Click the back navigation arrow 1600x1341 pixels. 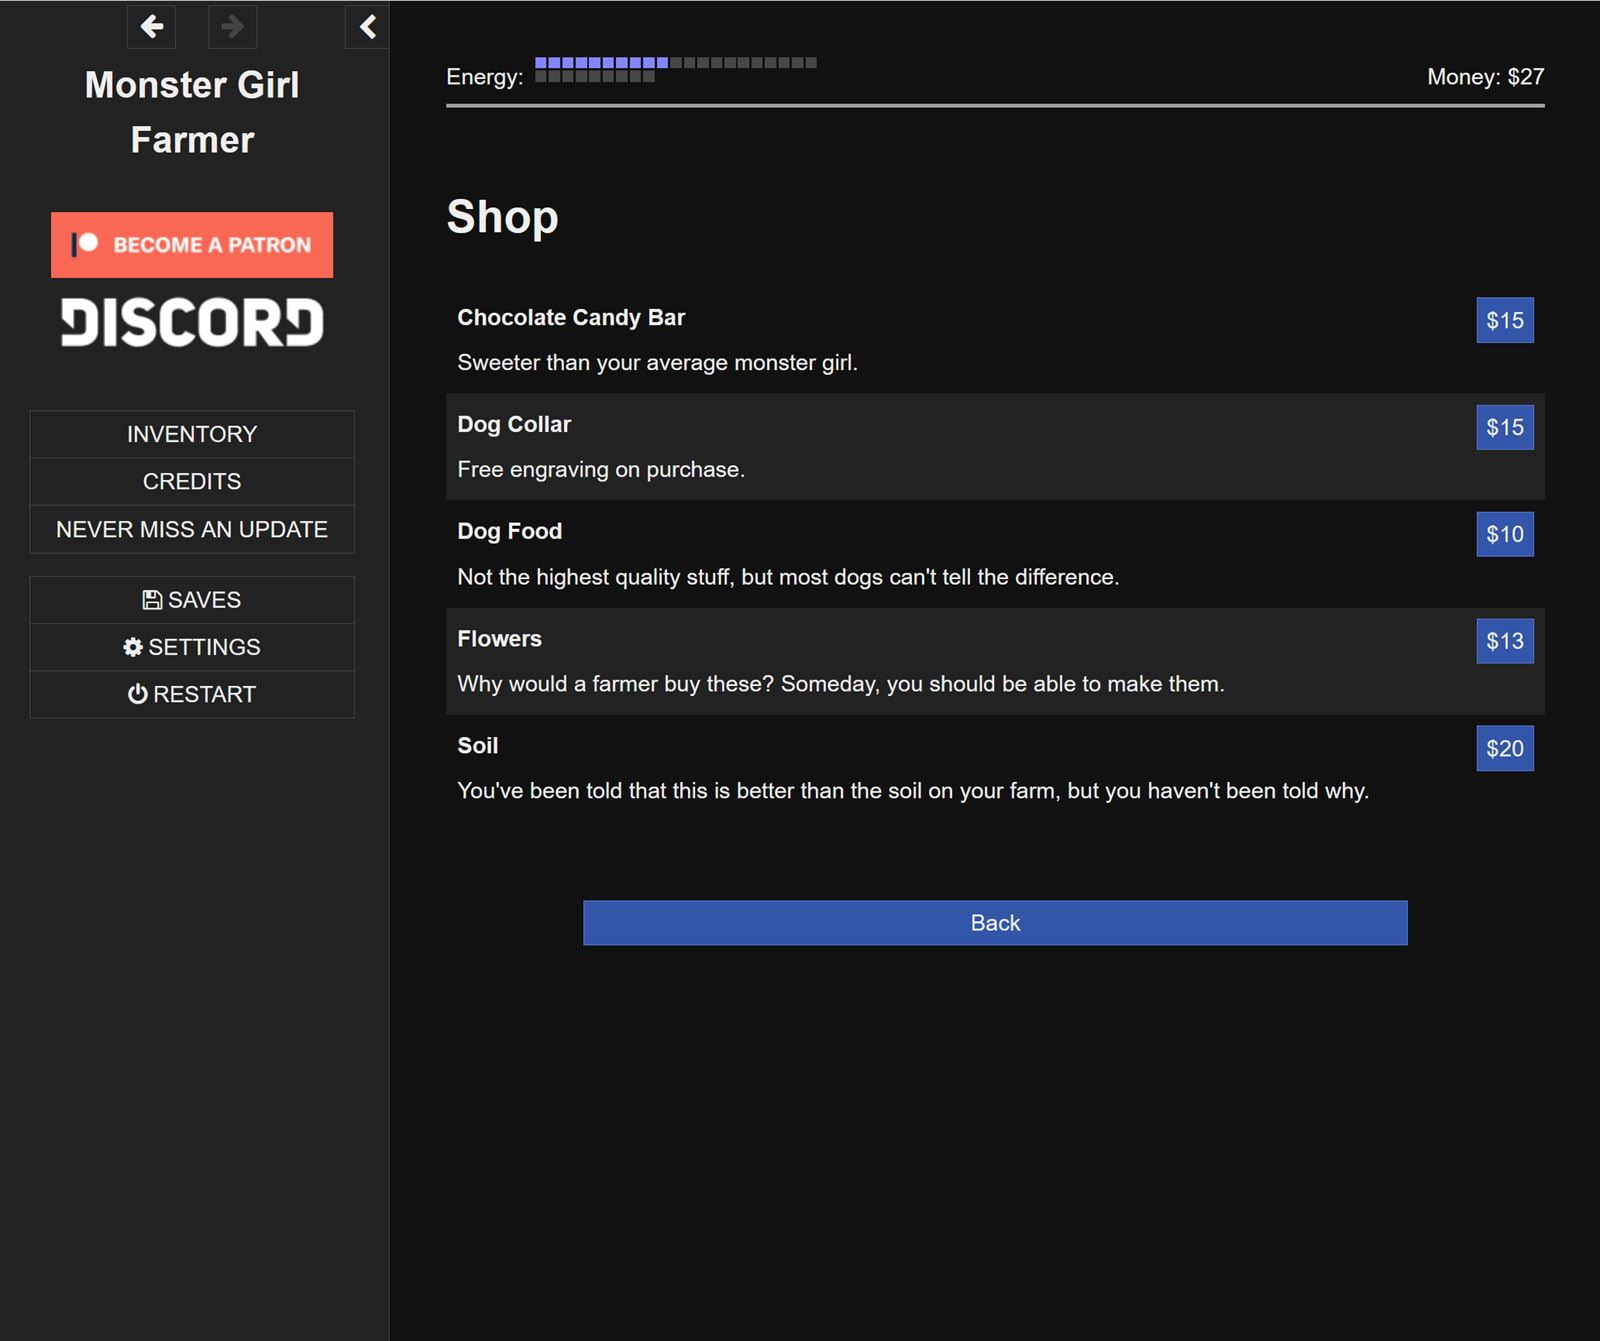point(151,27)
